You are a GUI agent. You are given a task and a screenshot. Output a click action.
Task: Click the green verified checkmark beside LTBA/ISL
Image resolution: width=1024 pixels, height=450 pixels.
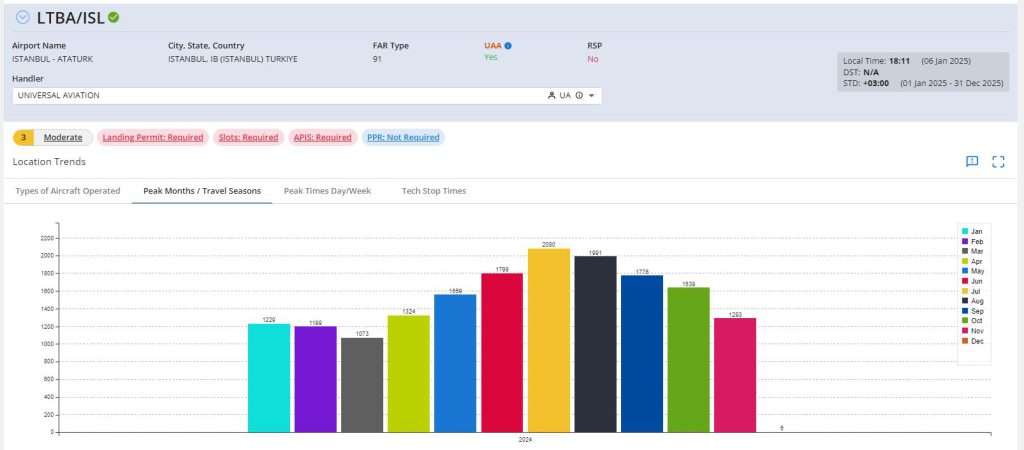click(x=114, y=17)
